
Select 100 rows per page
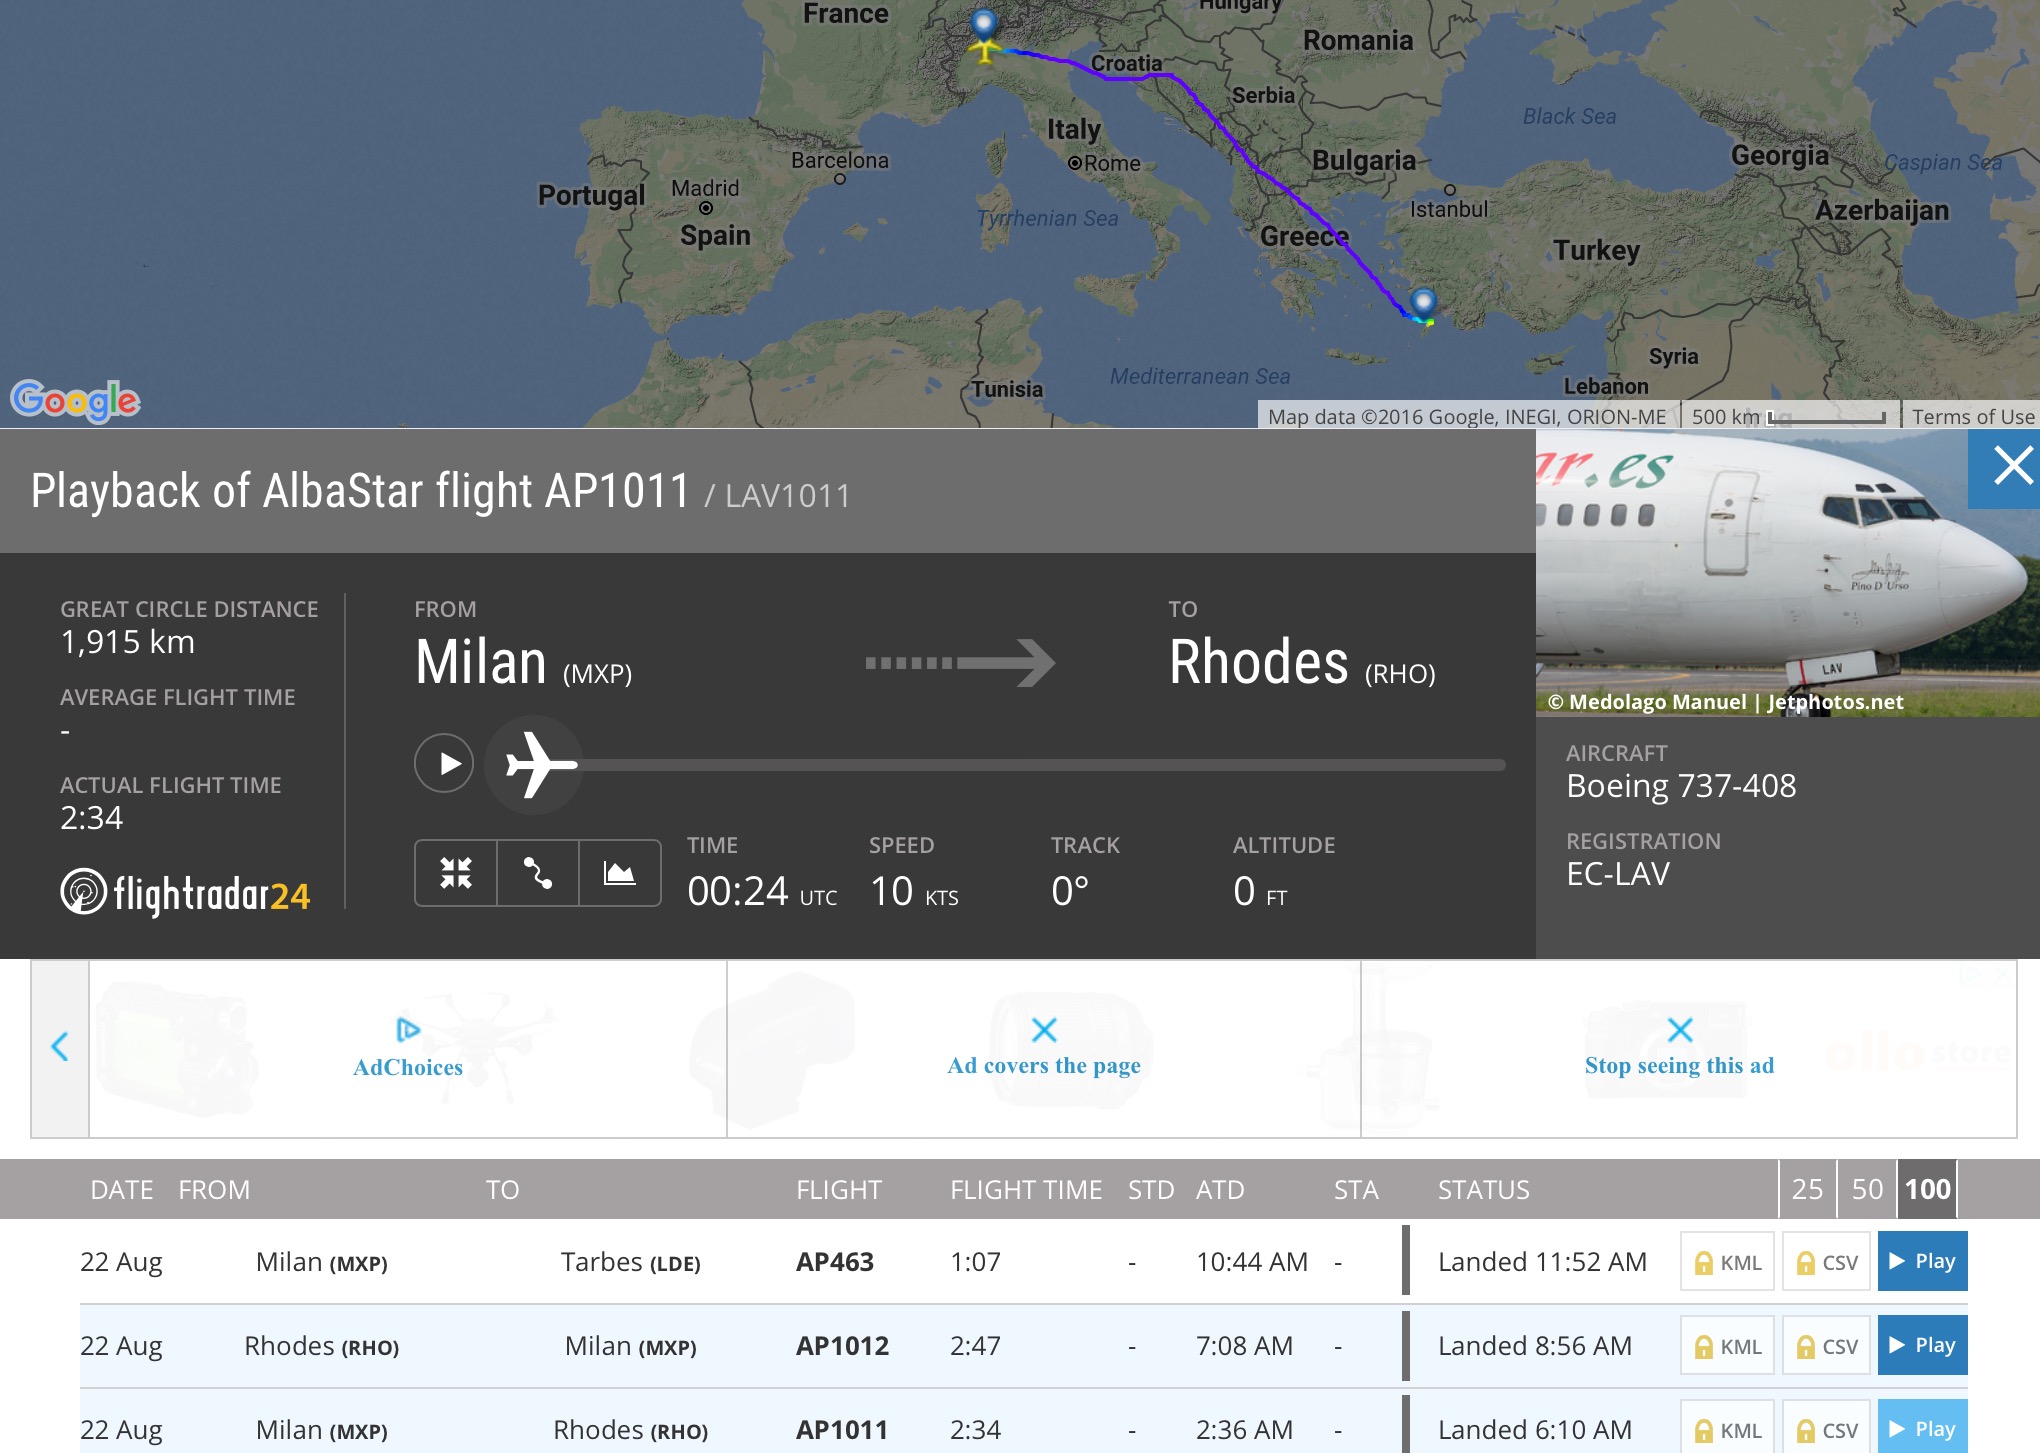click(1927, 1189)
